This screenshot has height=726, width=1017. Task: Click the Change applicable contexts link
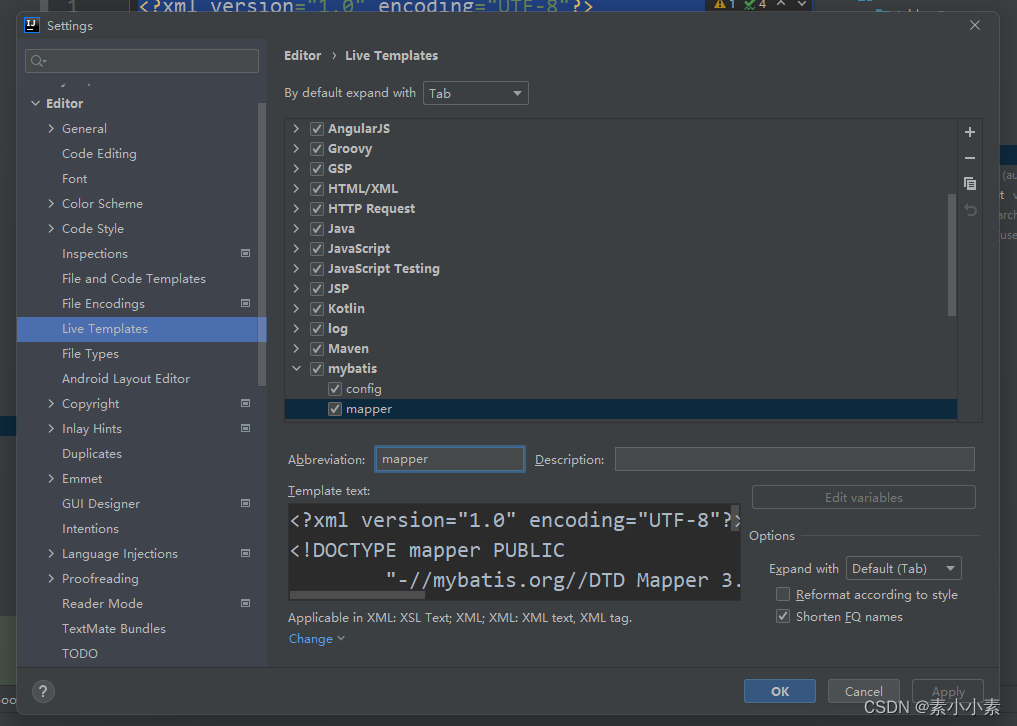(x=317, y=638)
